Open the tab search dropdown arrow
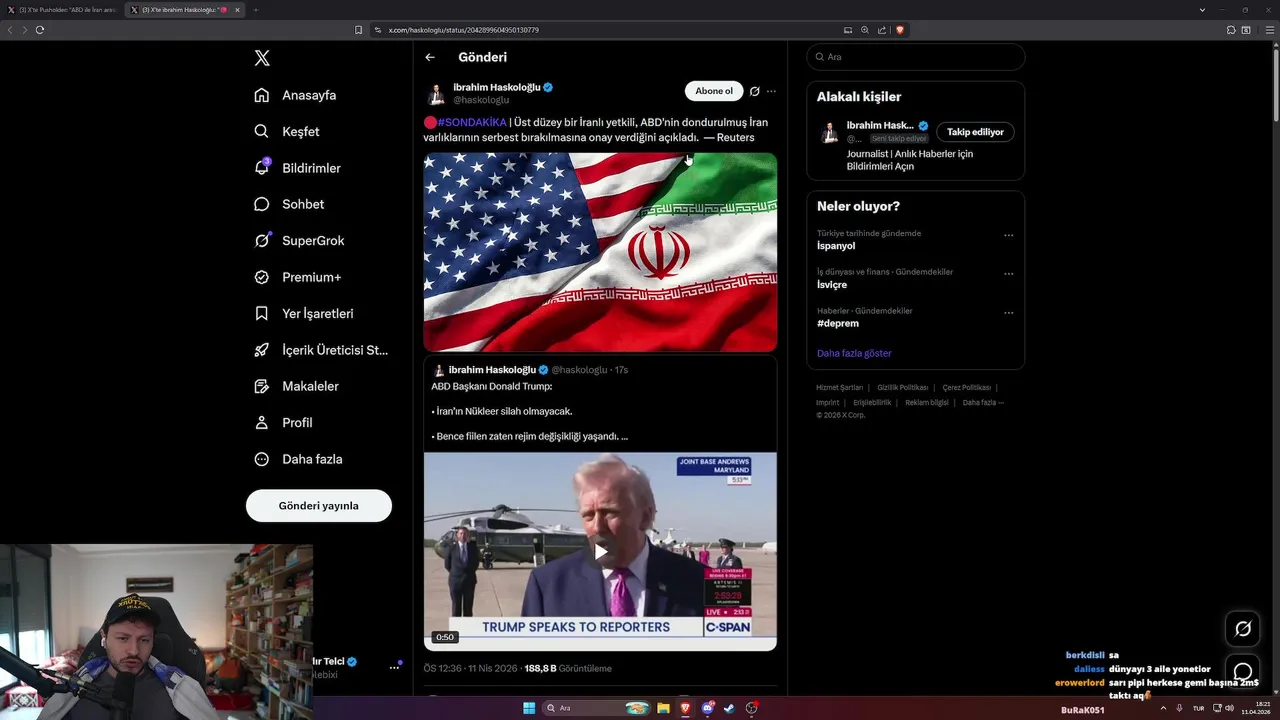This screenshot has height=720, width=1280. pyautogui.click(x=1202, y=10)
